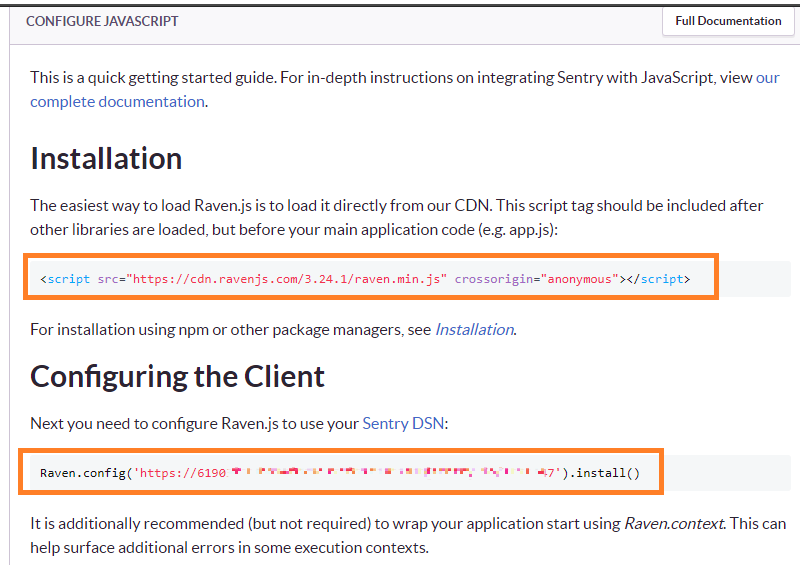
Task: Click the 'Installation' heading
Action: (106, 159)
